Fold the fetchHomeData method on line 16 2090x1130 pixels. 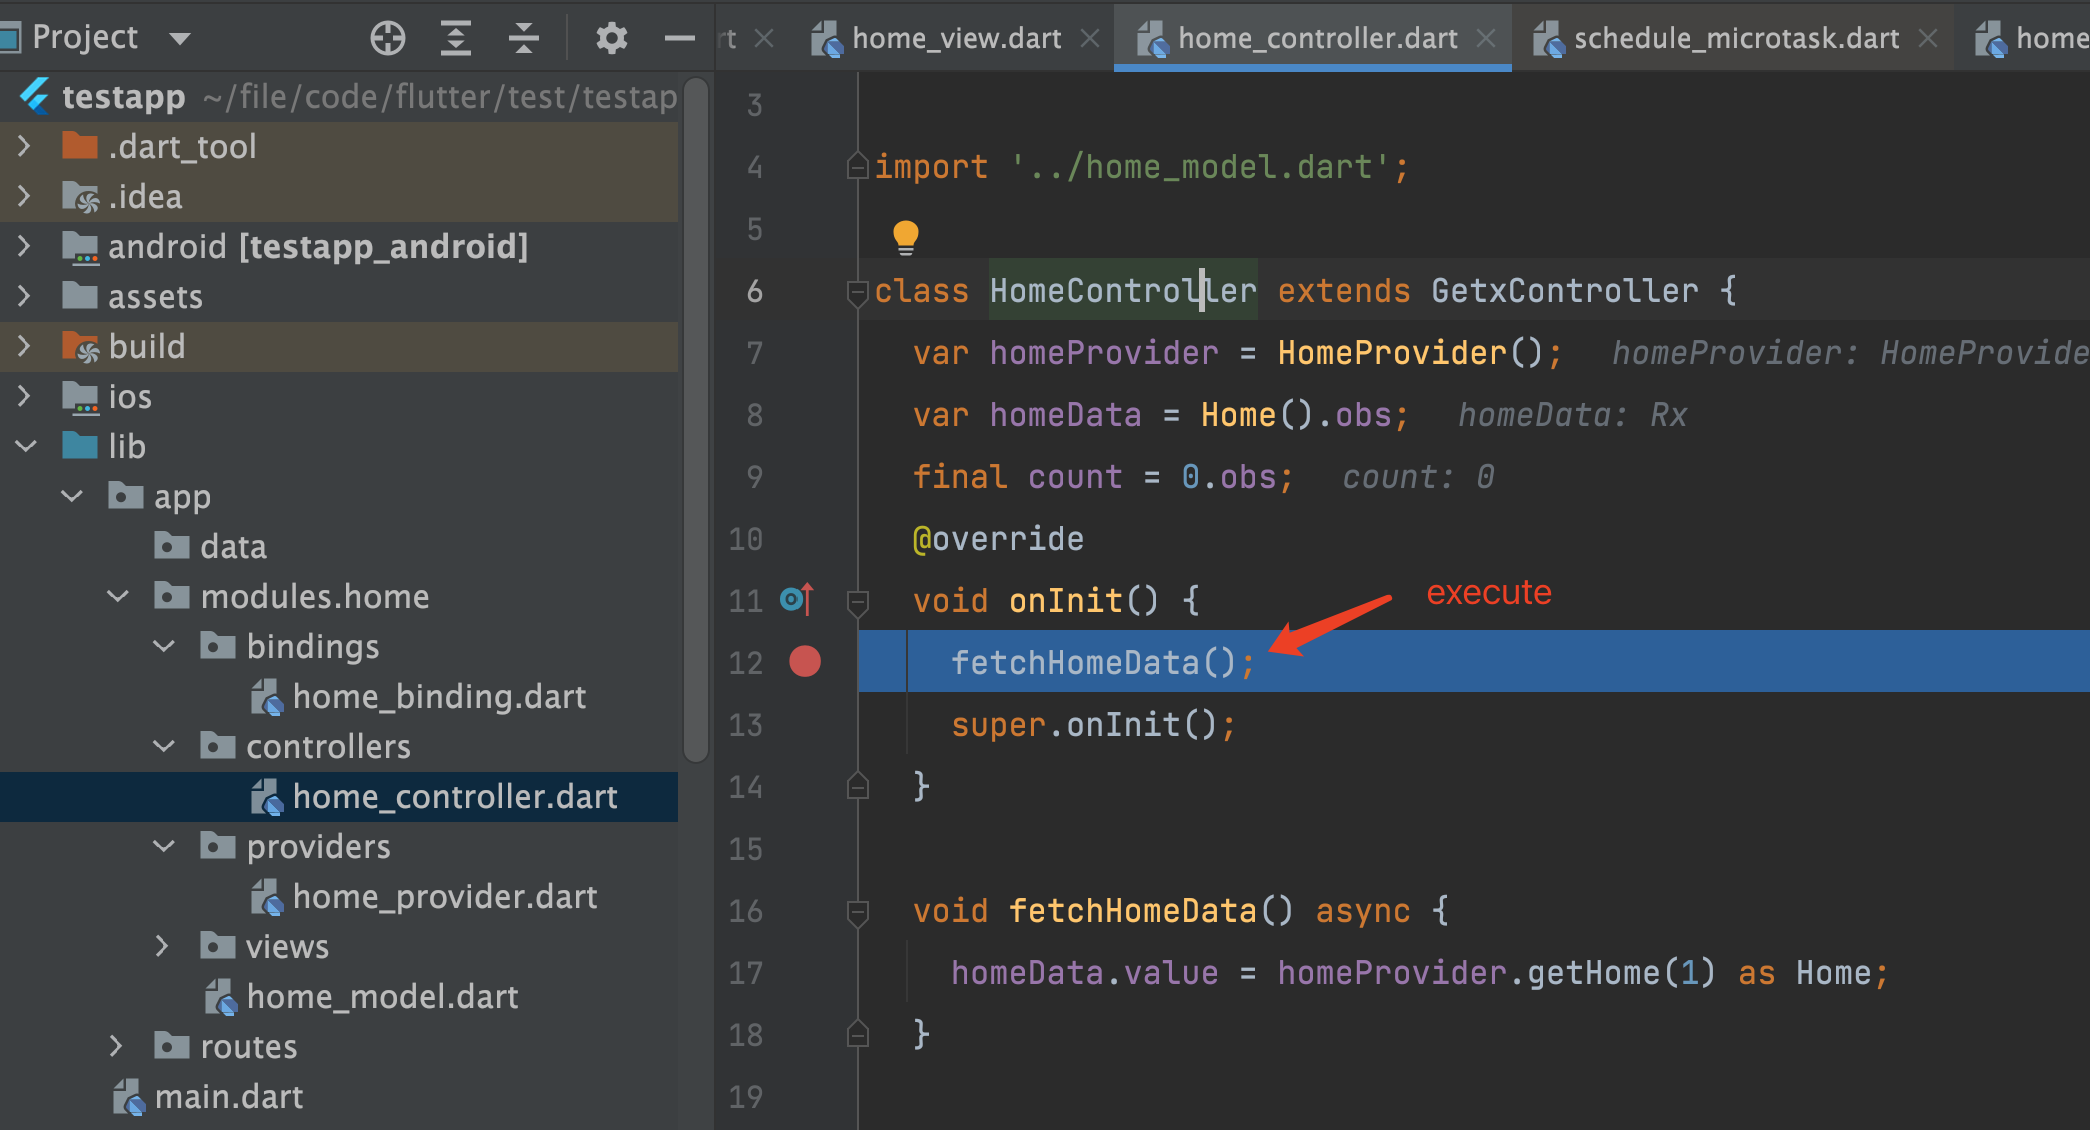(x=857, y=912)
